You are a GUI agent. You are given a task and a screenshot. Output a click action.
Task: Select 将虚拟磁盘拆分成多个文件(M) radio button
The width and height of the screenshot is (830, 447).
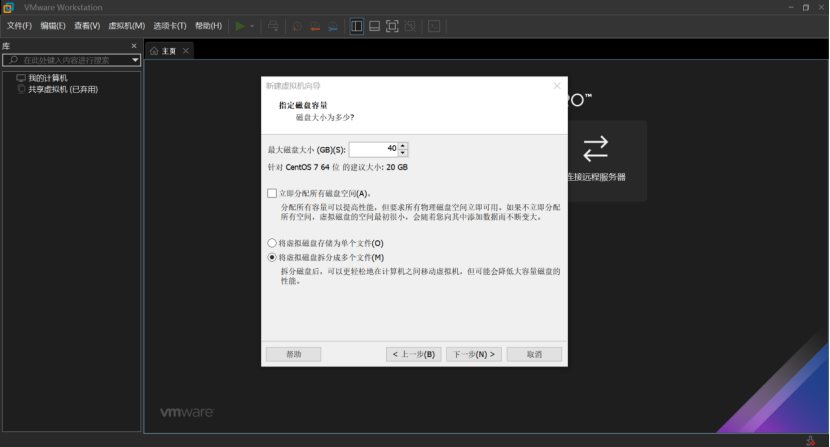click(x=272, y=257)
